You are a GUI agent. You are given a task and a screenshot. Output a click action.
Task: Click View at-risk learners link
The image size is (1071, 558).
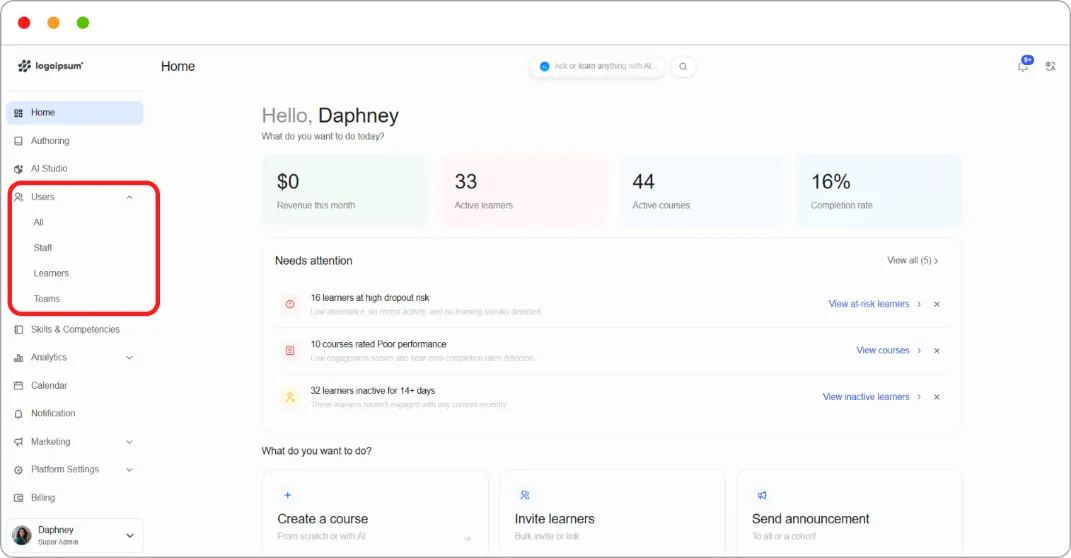click(x=874, y=304)
